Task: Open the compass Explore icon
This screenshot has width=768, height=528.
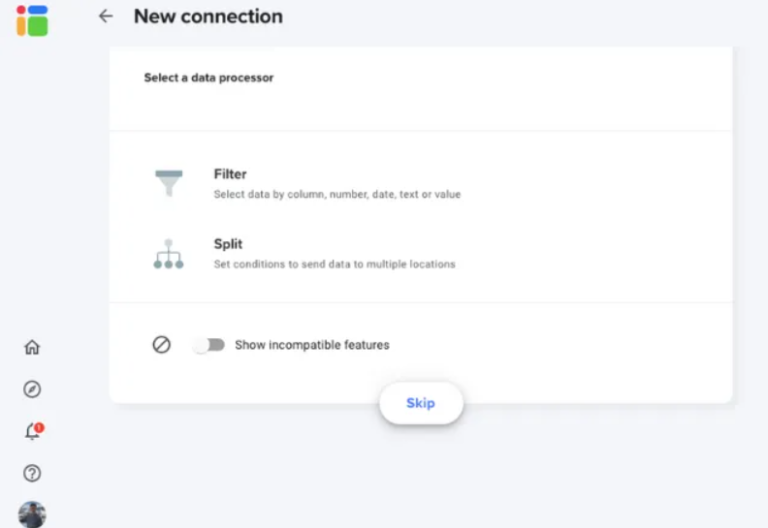Action: [x=32, y=389]
